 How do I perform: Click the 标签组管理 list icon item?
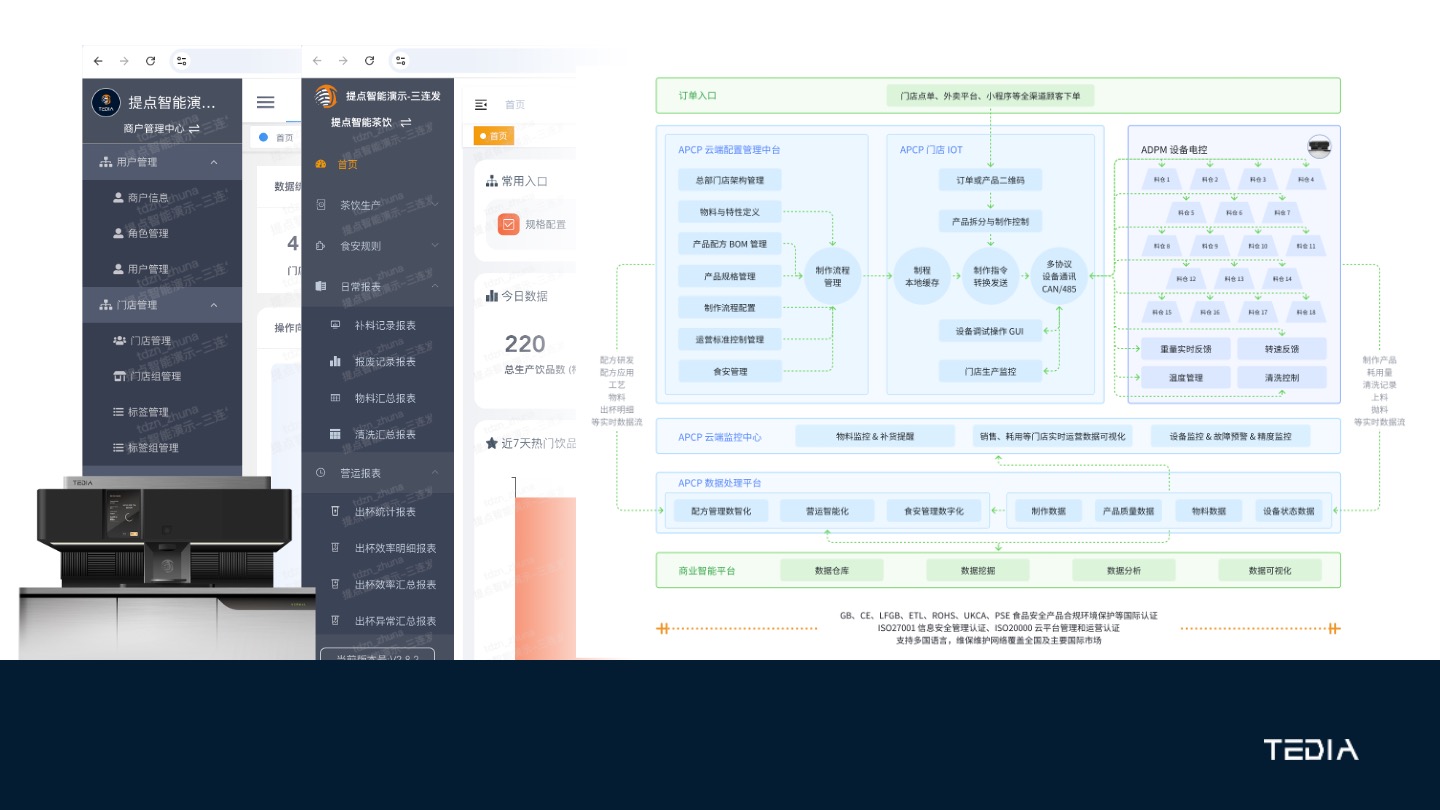[152, 448]
